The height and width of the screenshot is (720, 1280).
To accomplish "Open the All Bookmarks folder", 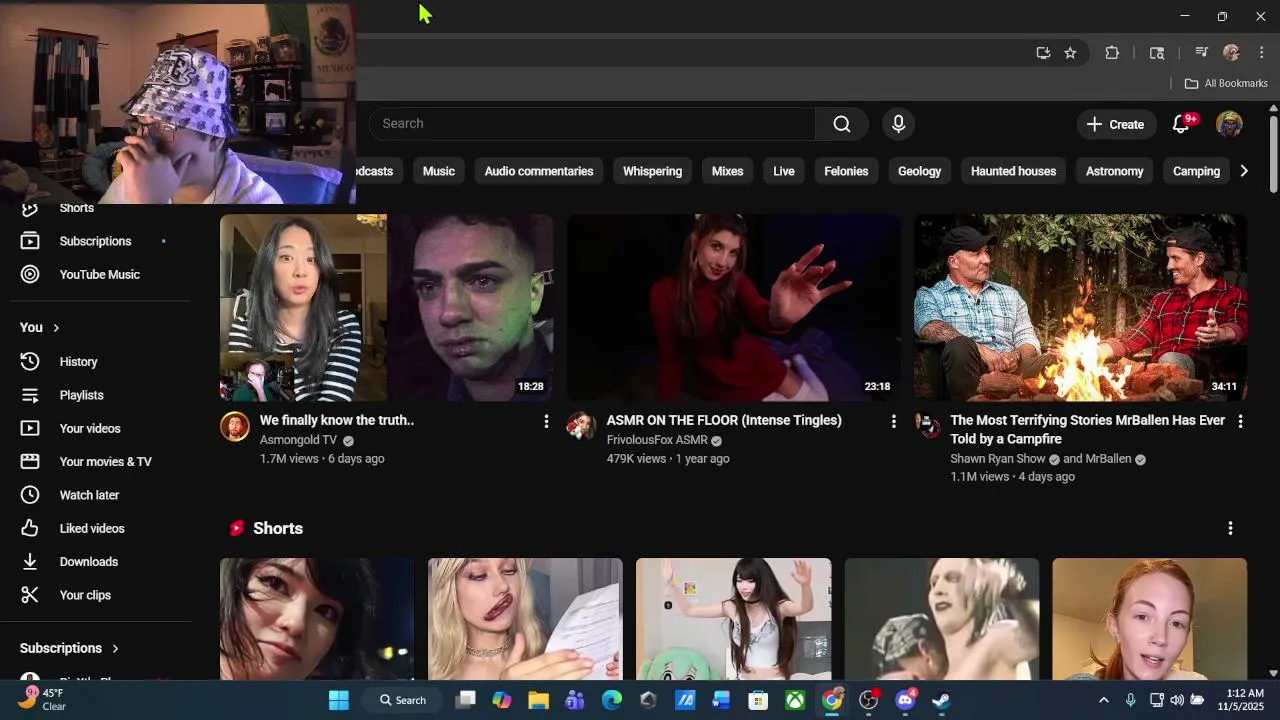I will coord(1226,84).
